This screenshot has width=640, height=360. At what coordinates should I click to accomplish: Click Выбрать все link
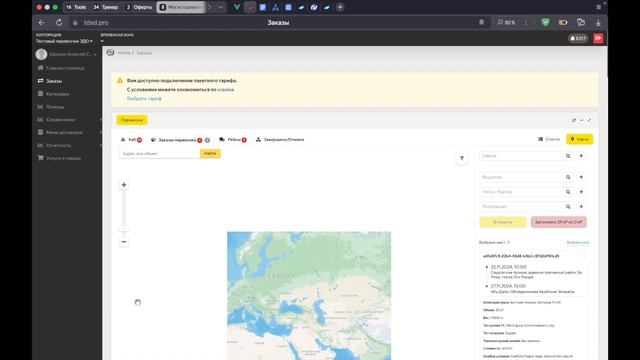pos(578,242)
